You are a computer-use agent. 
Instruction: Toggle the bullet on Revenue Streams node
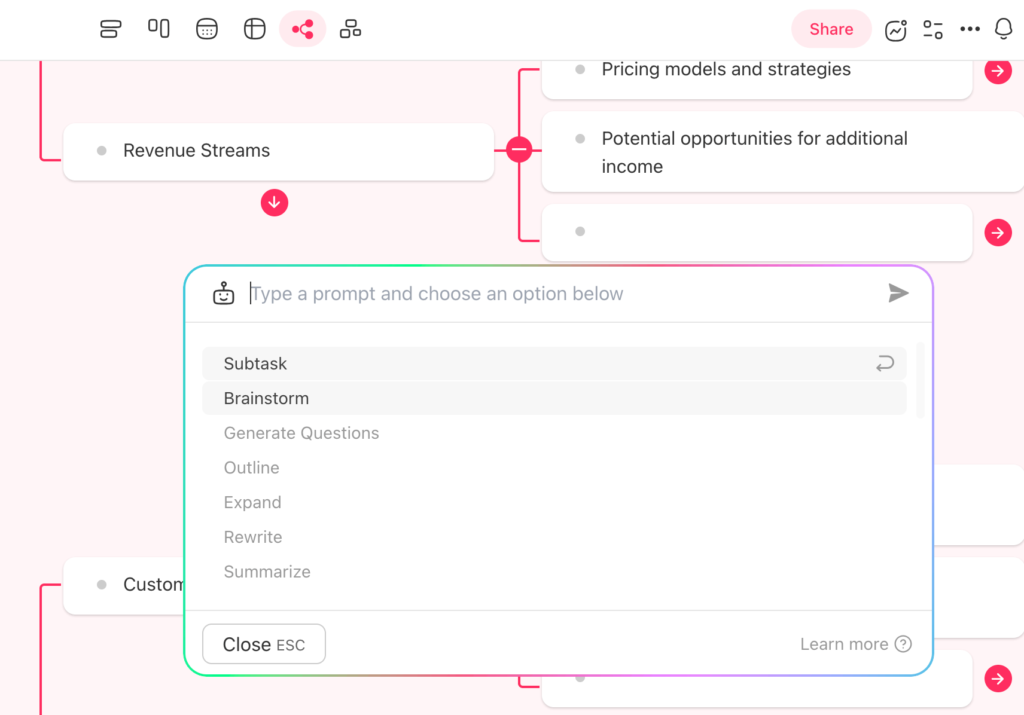[101, 151]
